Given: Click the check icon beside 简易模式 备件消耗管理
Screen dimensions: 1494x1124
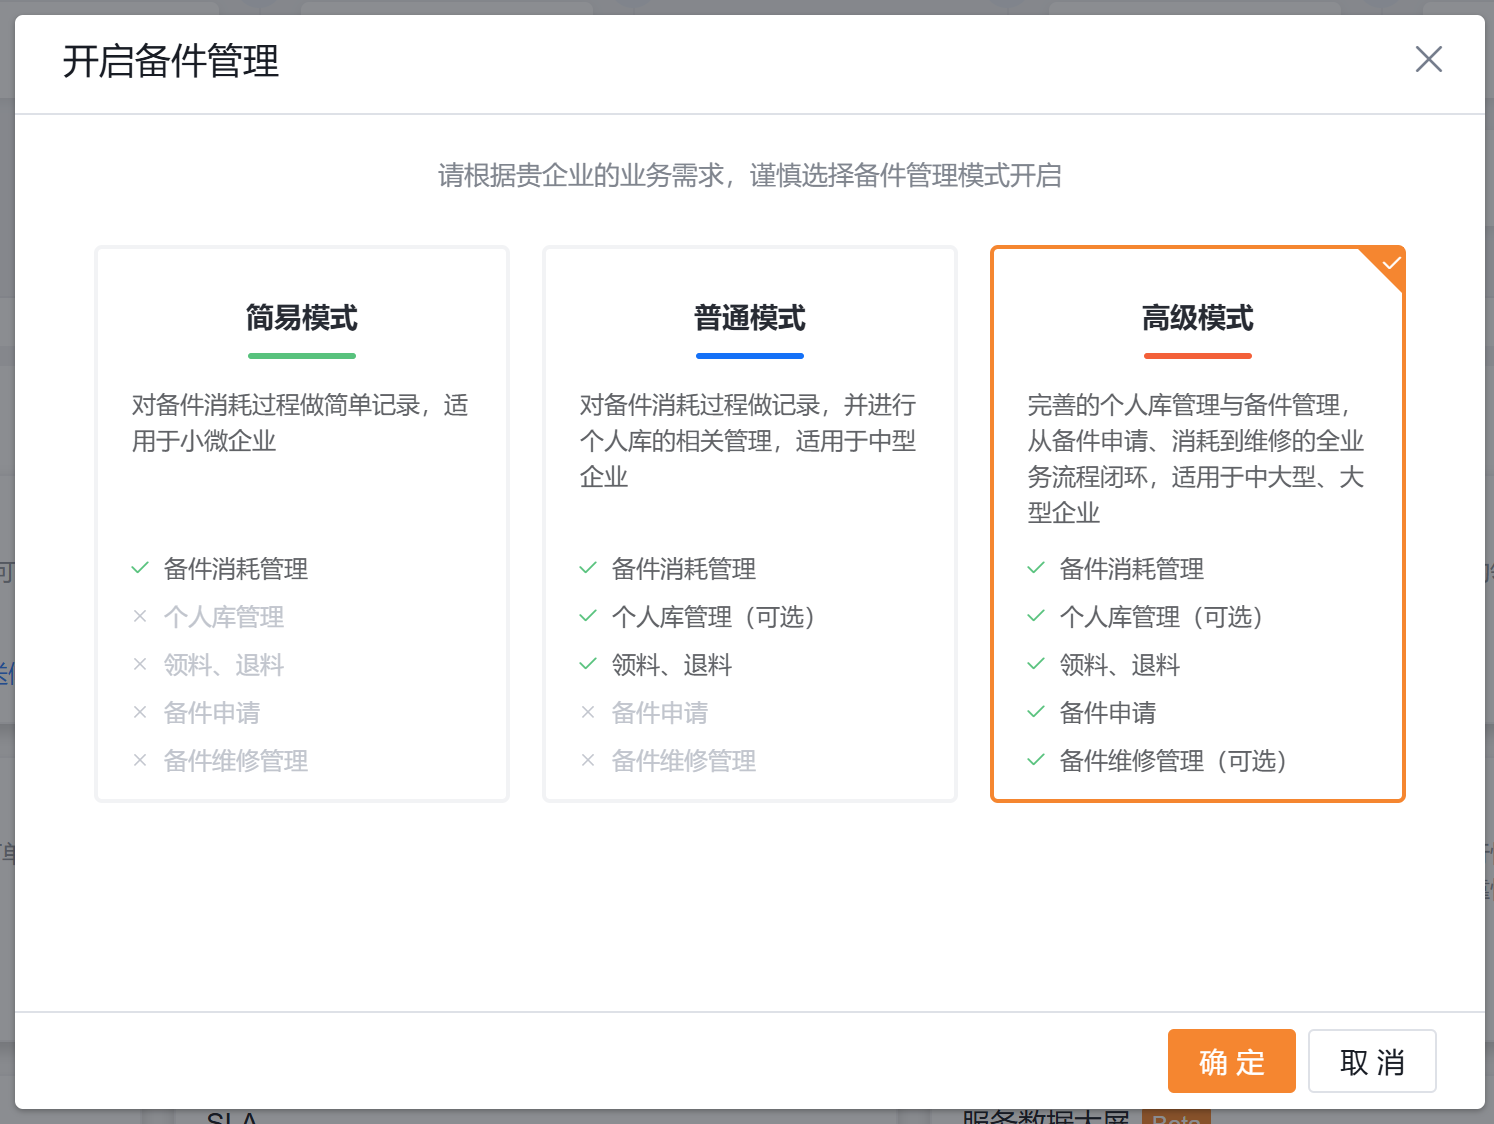Looking at the screenshot, I should click(140, 568).
